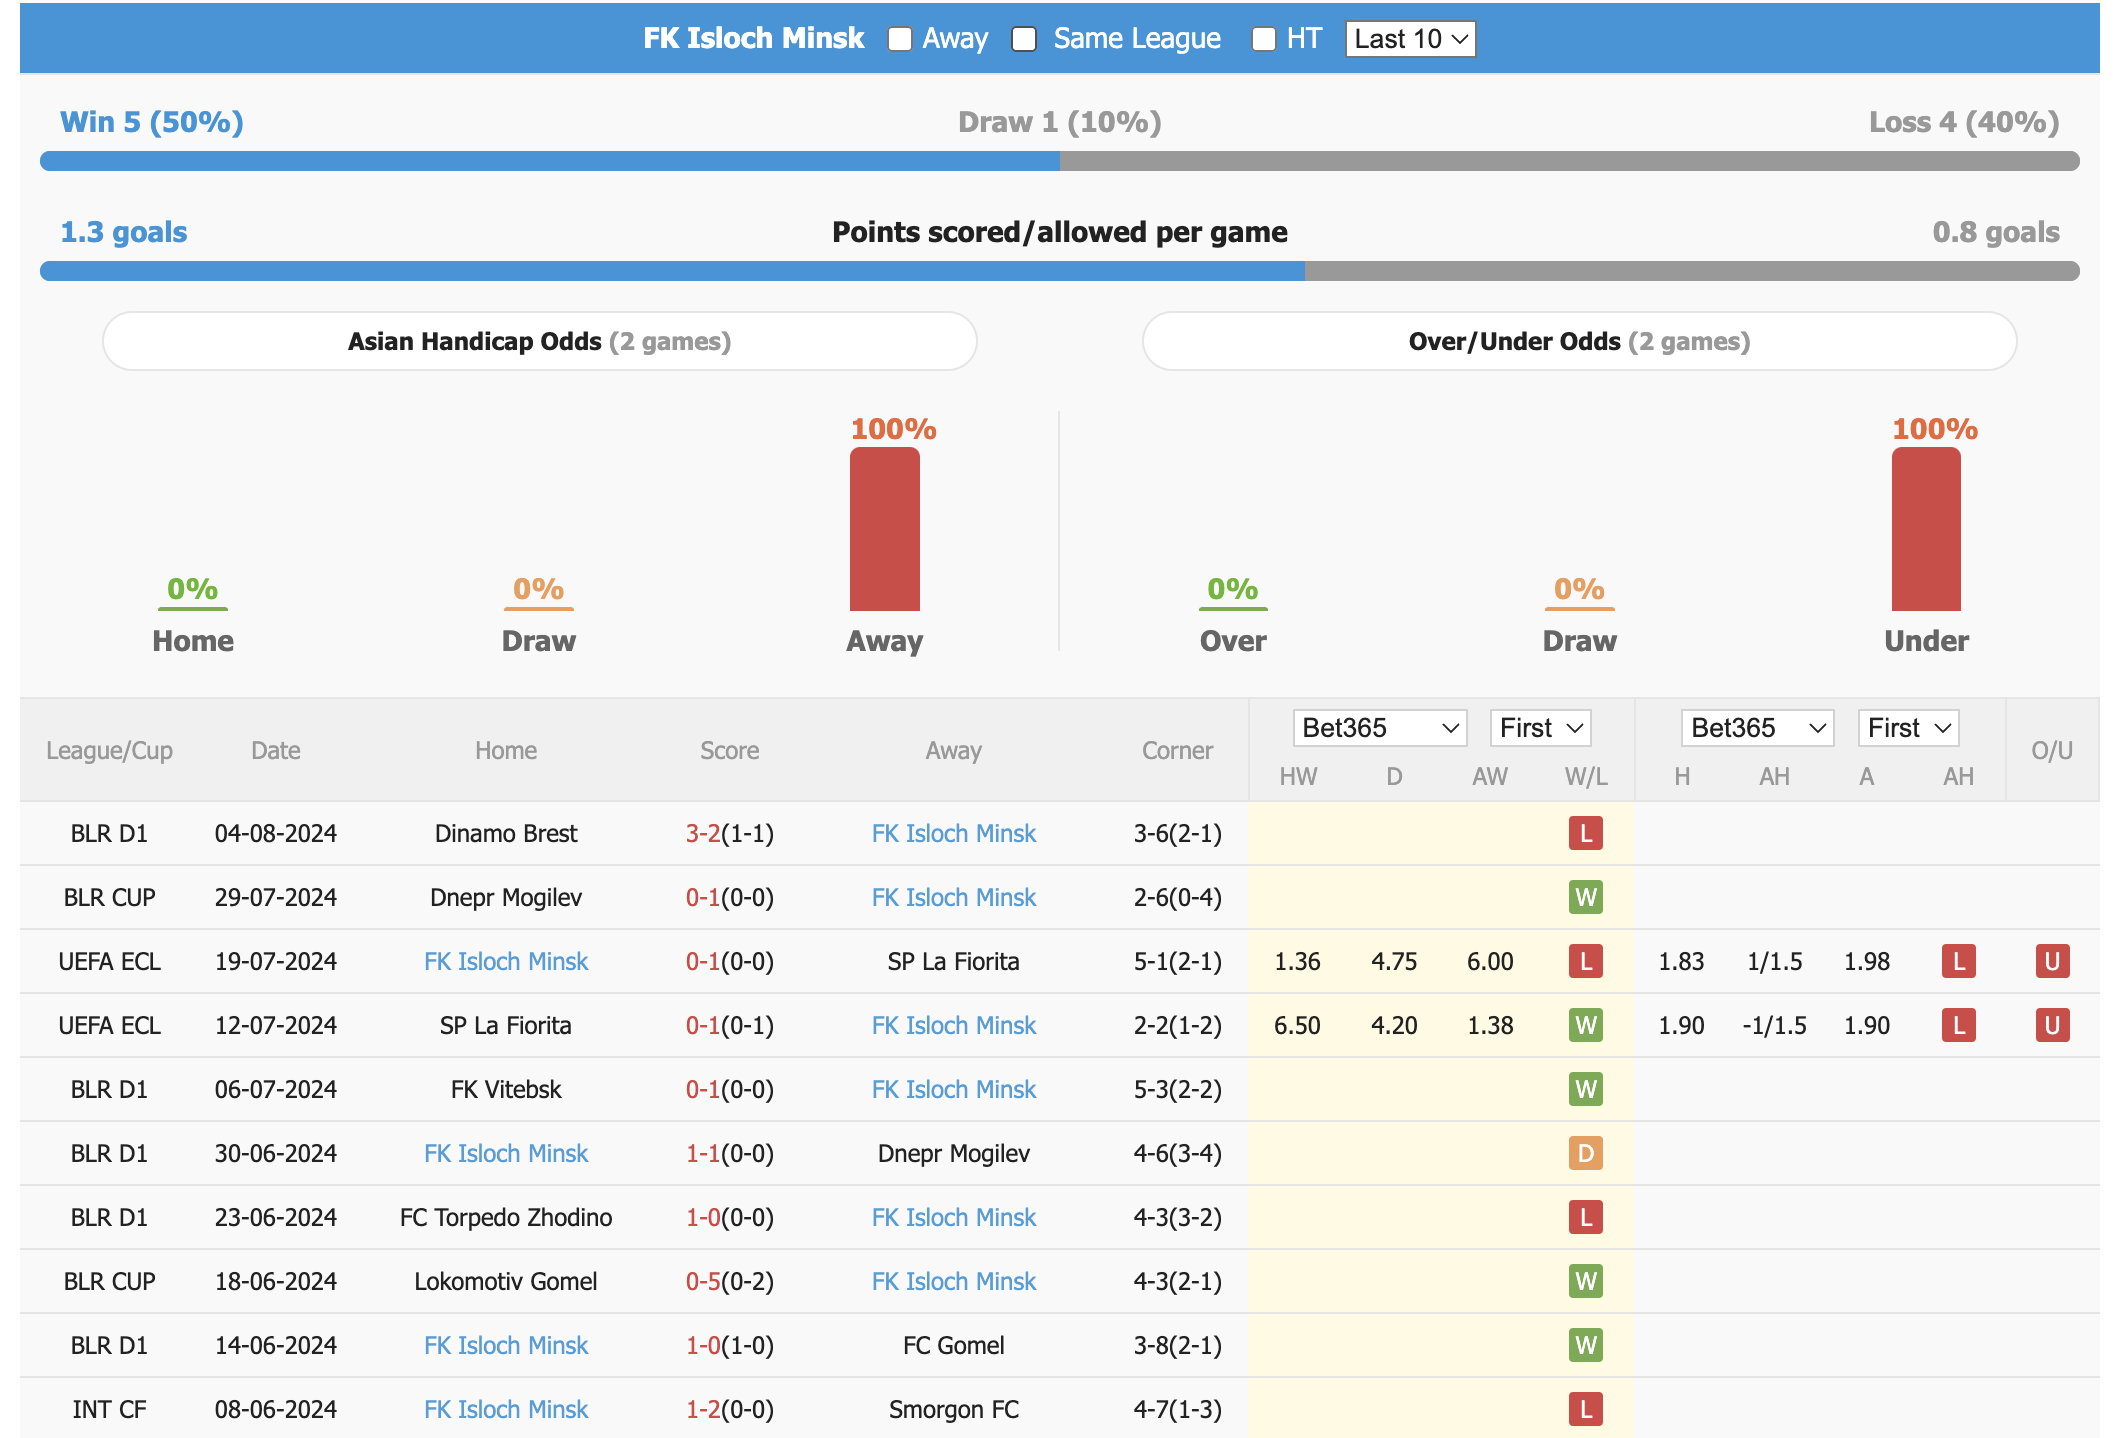This screenshot has width=2118, height=1438.
Task: Open FK Isloch Minsk link in 06-07-2024 row
Action: pos(954,1089)
